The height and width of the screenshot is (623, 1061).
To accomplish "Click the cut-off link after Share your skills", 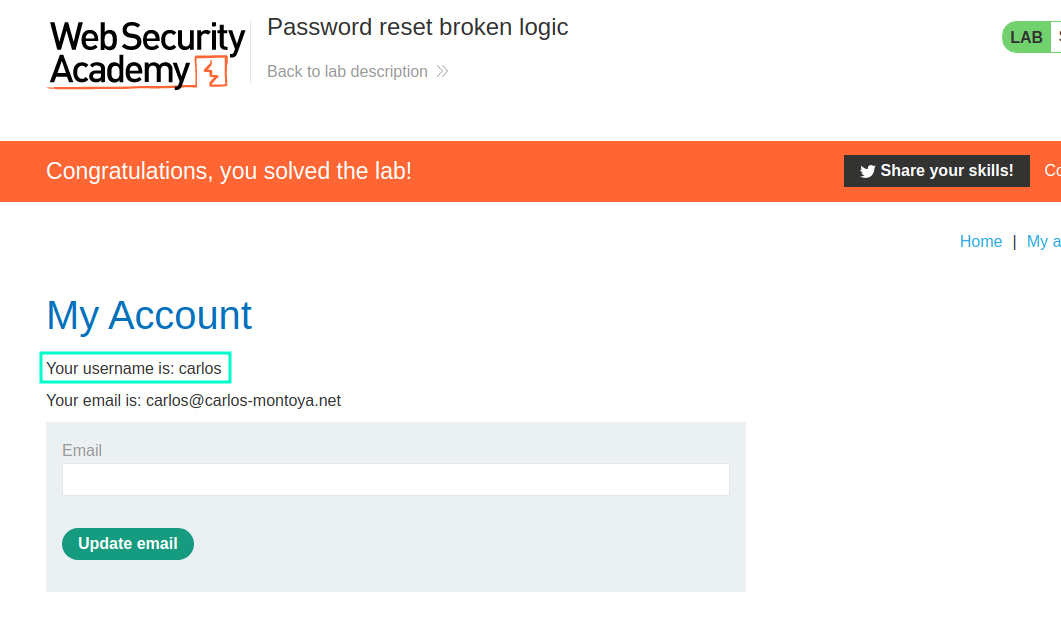I will click(x=1053, y=170).
